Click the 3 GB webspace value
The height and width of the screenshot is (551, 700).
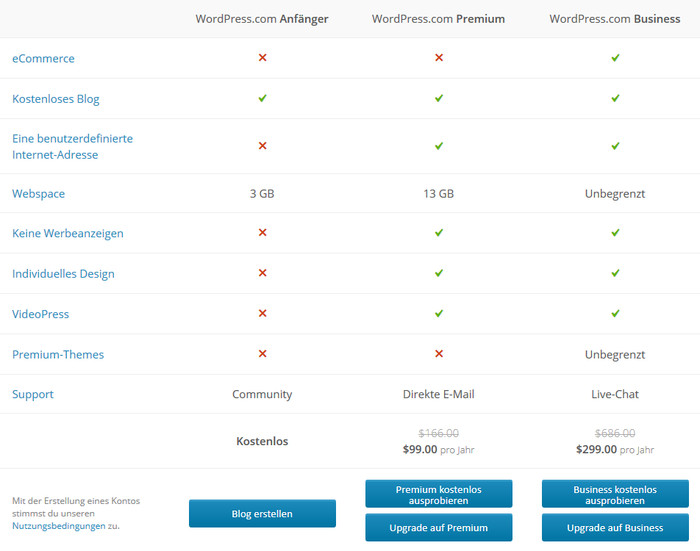click(x=262, y=194)
